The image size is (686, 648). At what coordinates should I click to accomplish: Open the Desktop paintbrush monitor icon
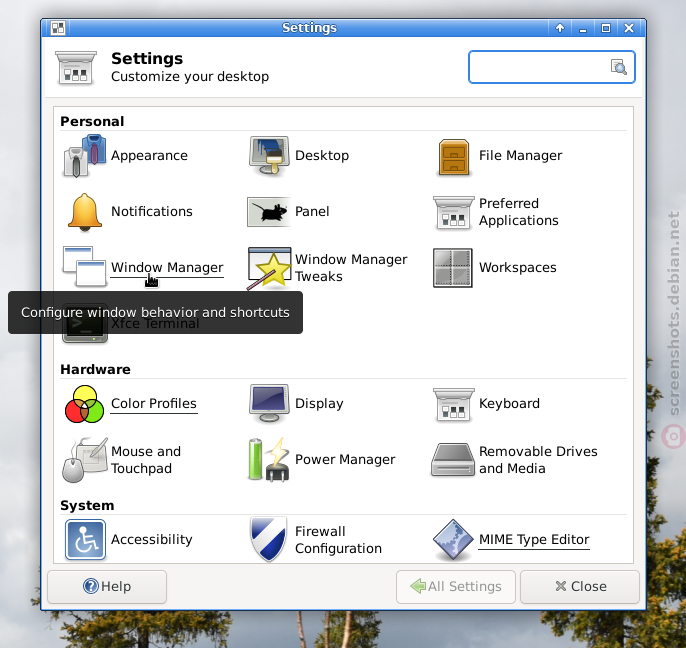(x=269, y=156)
